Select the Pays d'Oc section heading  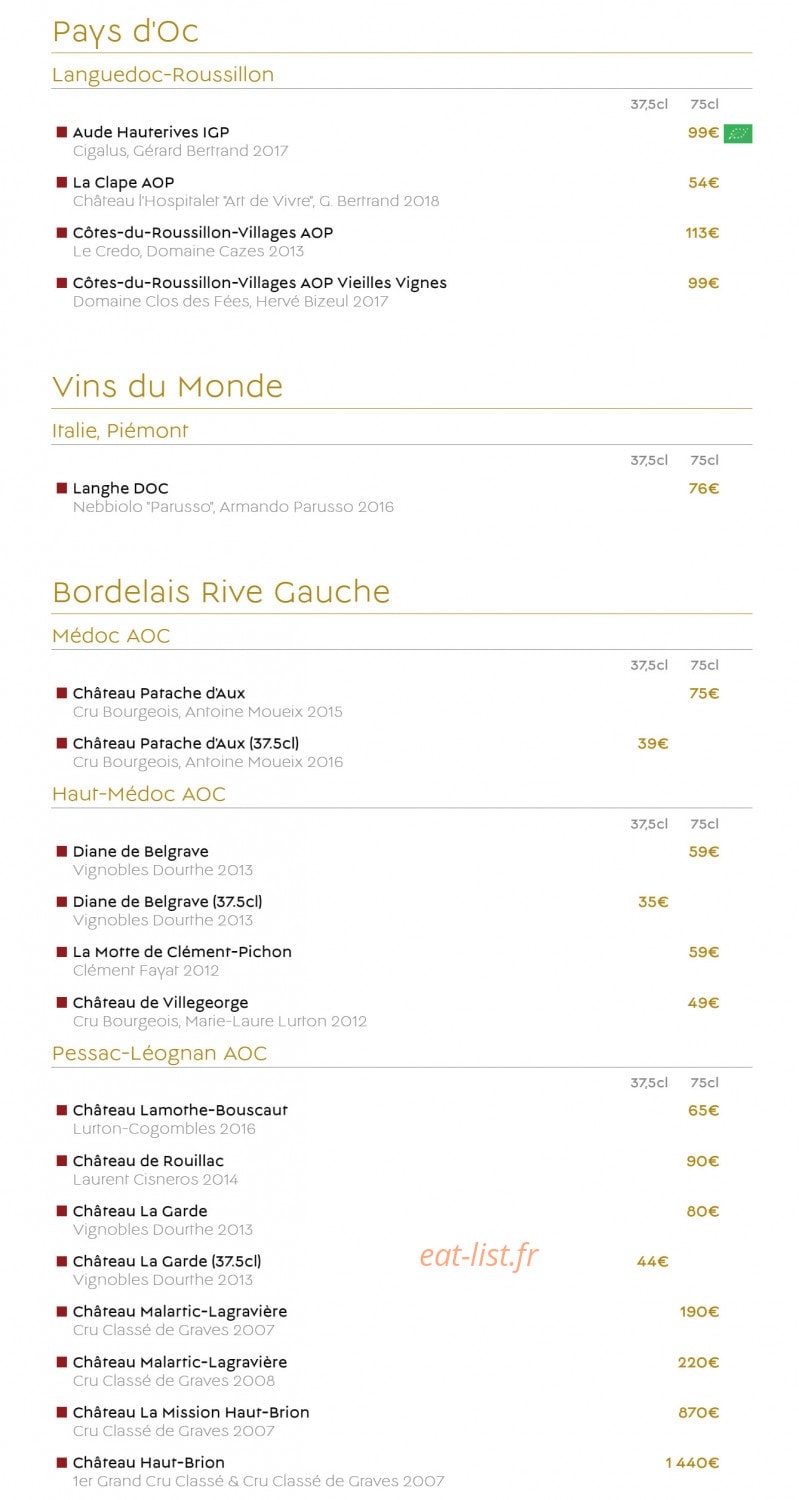pyautogui.click(x=125, y=31)
